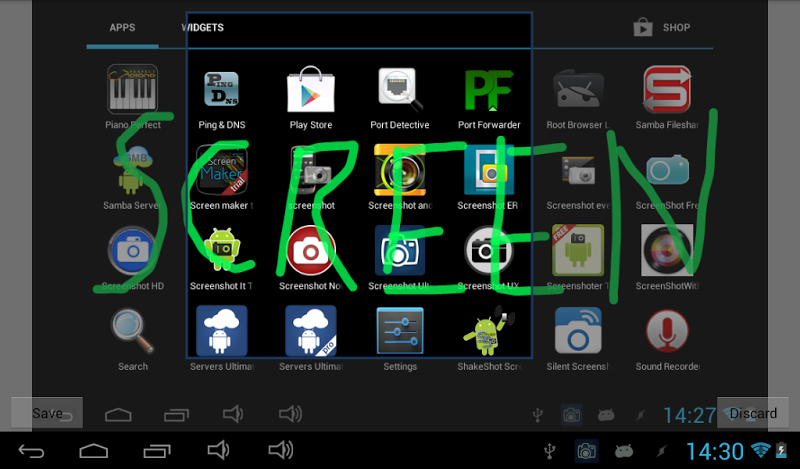Image resolution: width=800 pixels, height=469 pixels.
Task: Switch to the WIDGETS tab
Action: (x=203, y=28)
